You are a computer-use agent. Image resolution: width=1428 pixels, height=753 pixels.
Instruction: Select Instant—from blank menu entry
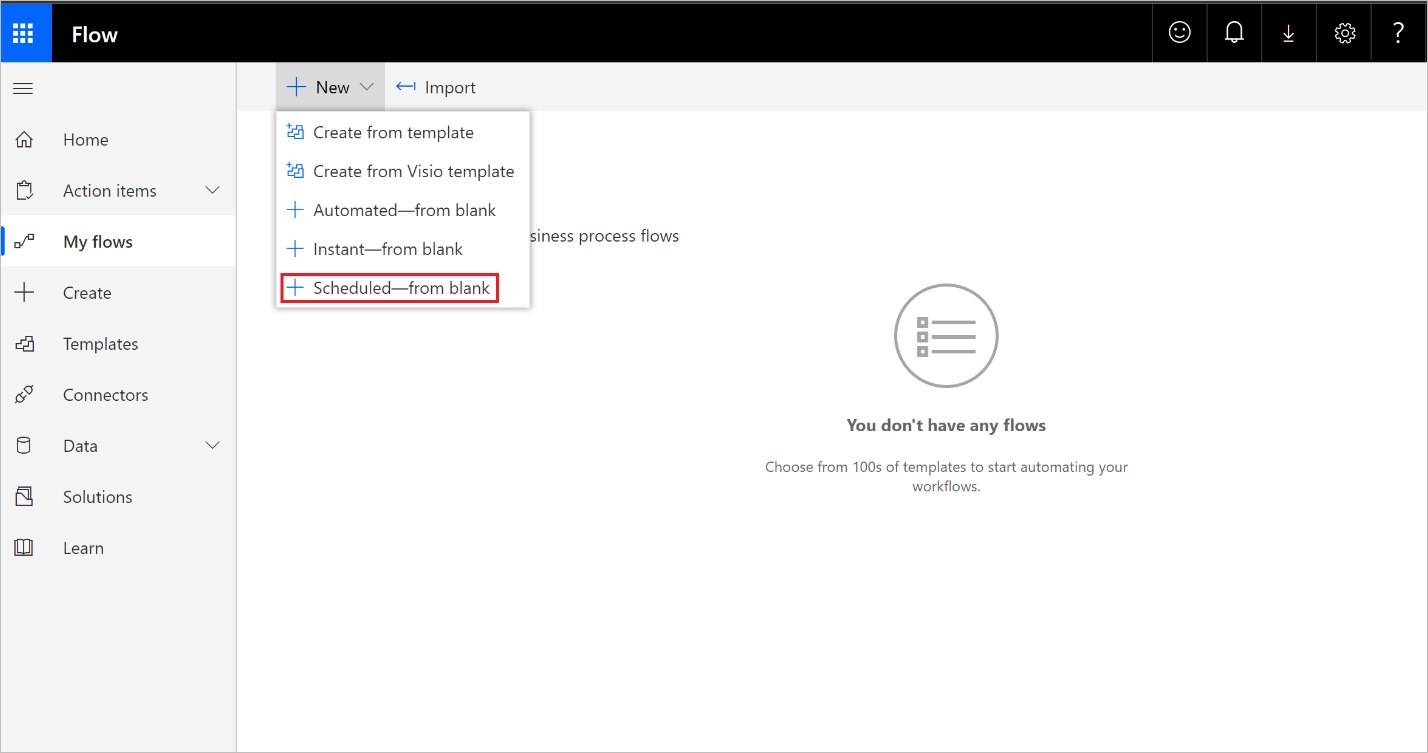pos(387,249)
